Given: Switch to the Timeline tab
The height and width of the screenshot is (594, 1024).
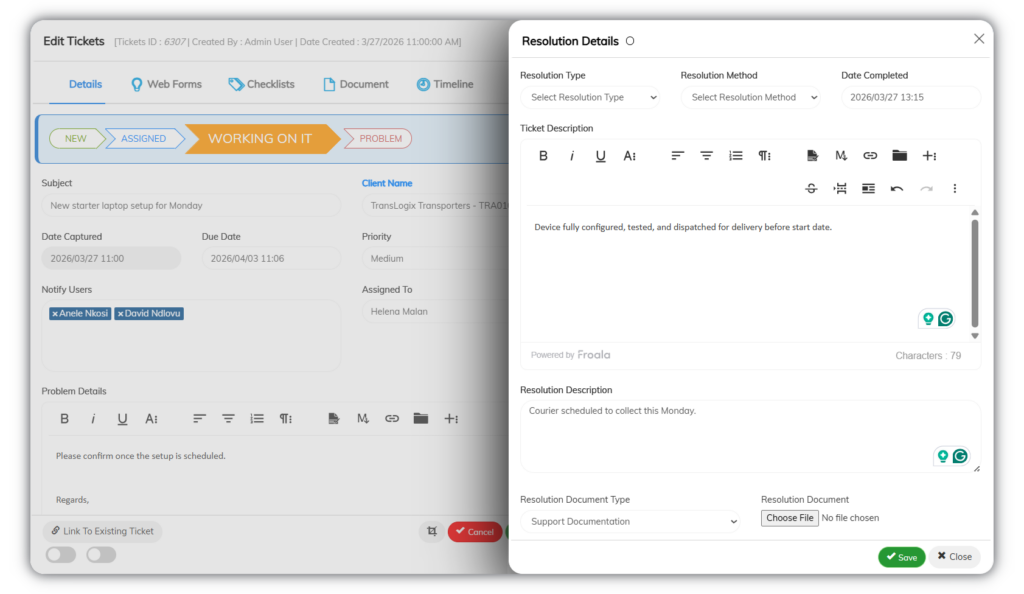Looking at the screenshot, I should [445, 84].
